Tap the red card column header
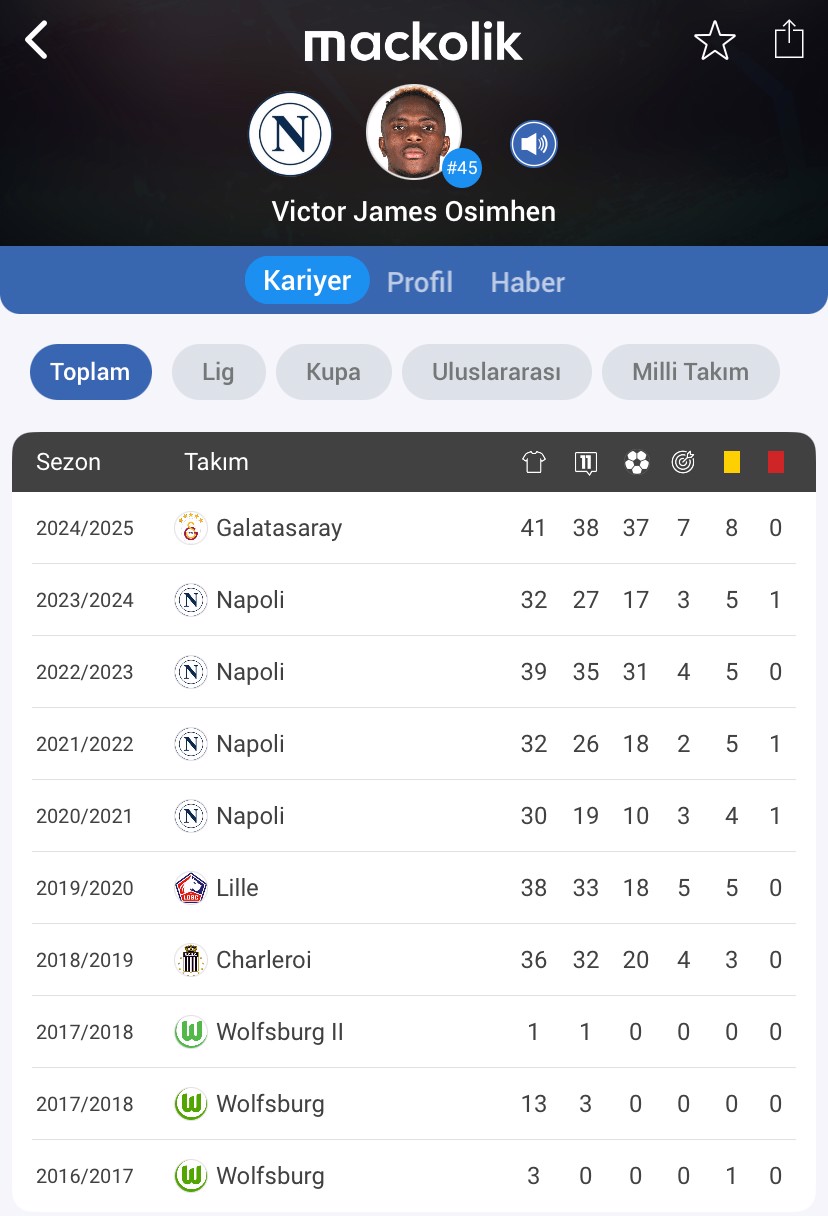Image resolution: width=828 pixels, height=1216 pixels. pyautogui.click(x=776, y=462)
